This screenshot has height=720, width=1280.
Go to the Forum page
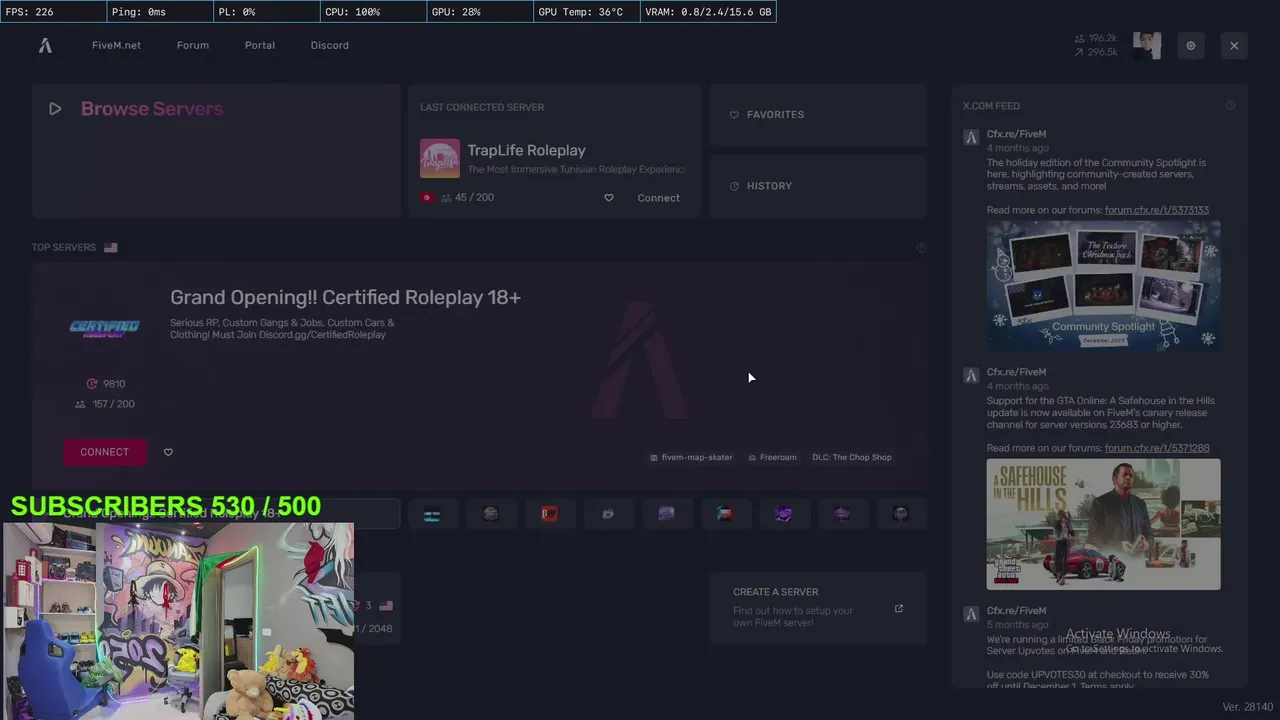click(x=193, y=45)
